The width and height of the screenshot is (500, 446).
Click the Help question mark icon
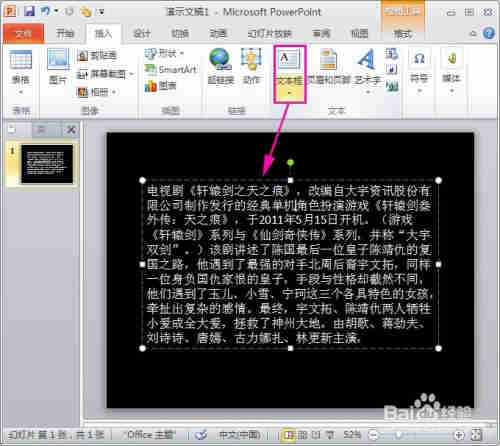489,33
